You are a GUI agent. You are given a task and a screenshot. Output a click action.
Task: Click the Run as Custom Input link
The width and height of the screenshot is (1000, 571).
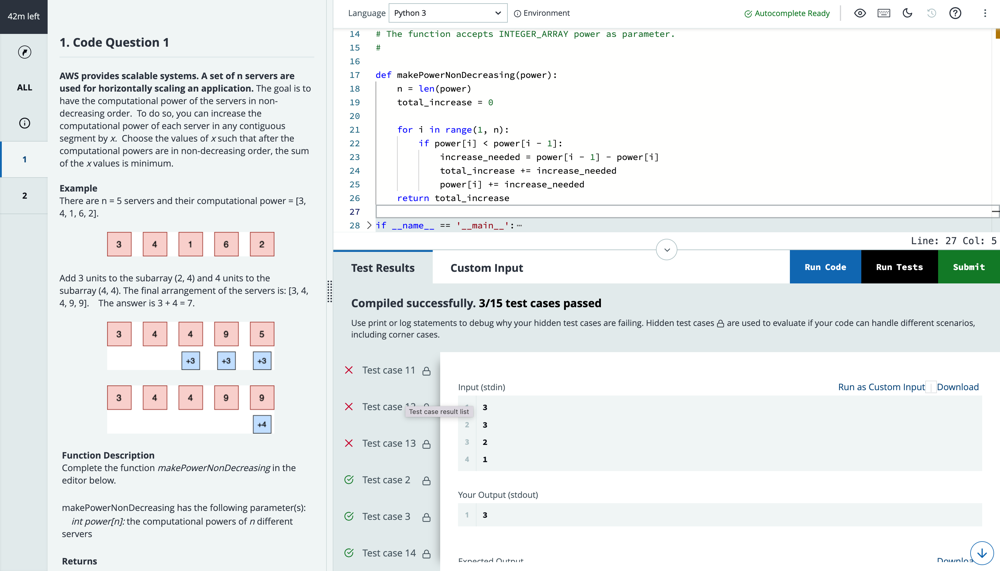[881, 387]
